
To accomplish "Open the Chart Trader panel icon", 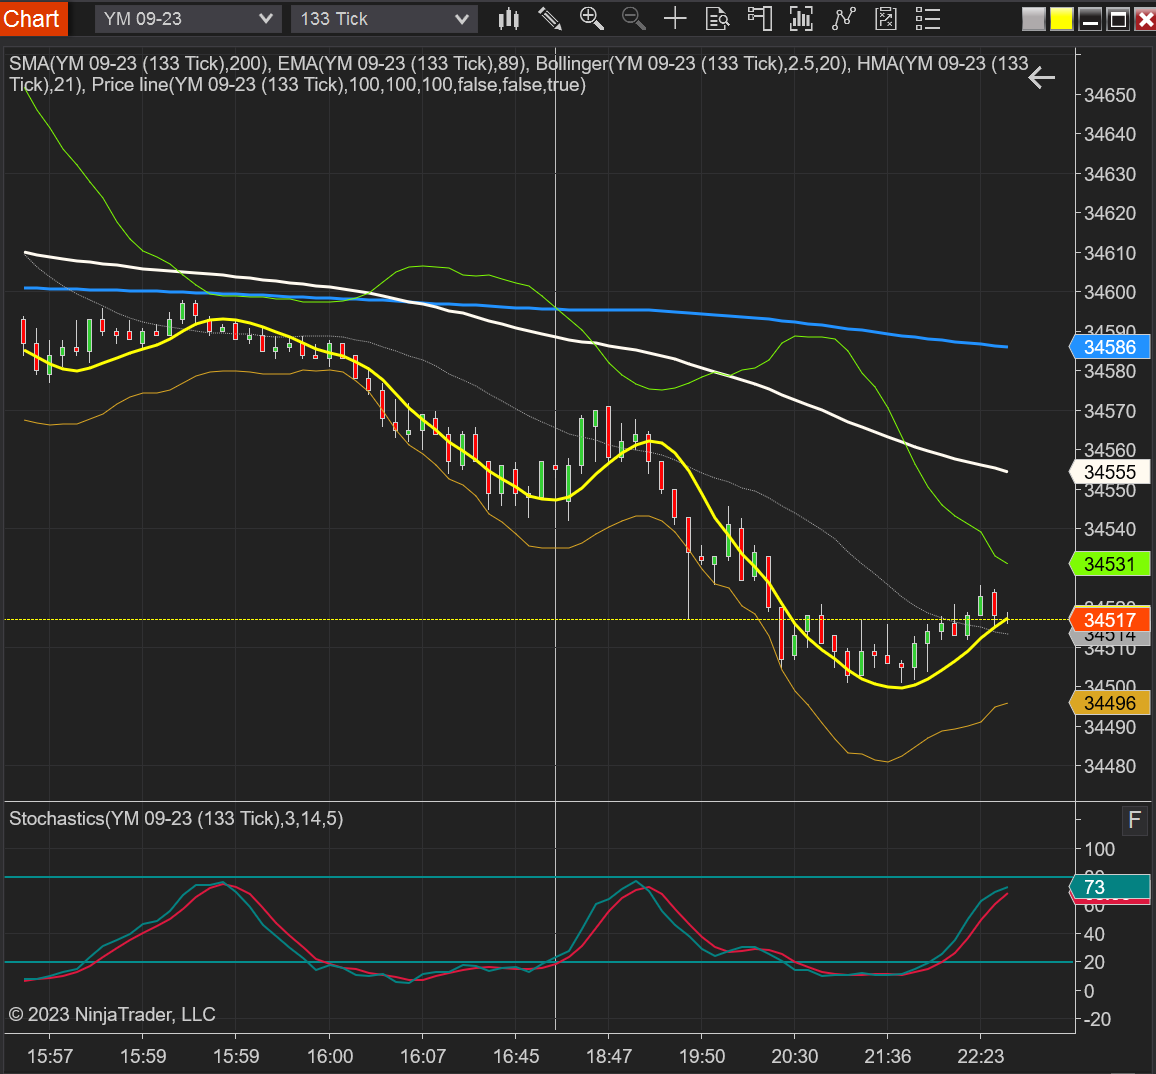I will pos(760,18).
